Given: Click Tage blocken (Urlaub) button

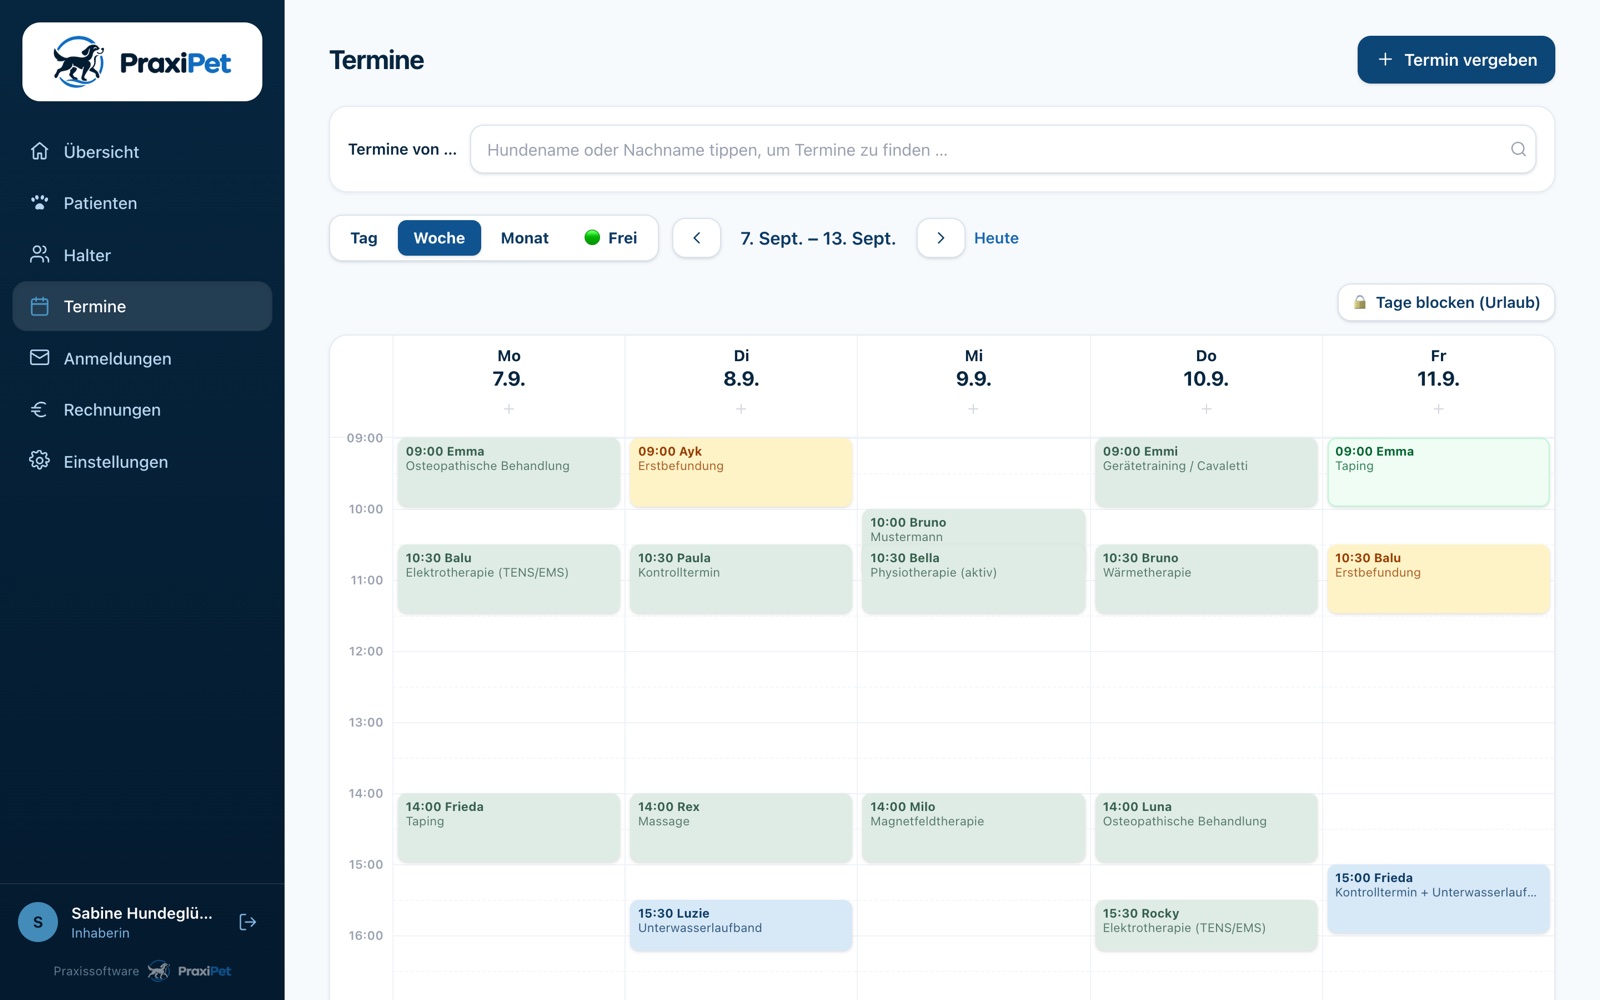Looking at the screenshot, I should click(x=1446, y=302).
